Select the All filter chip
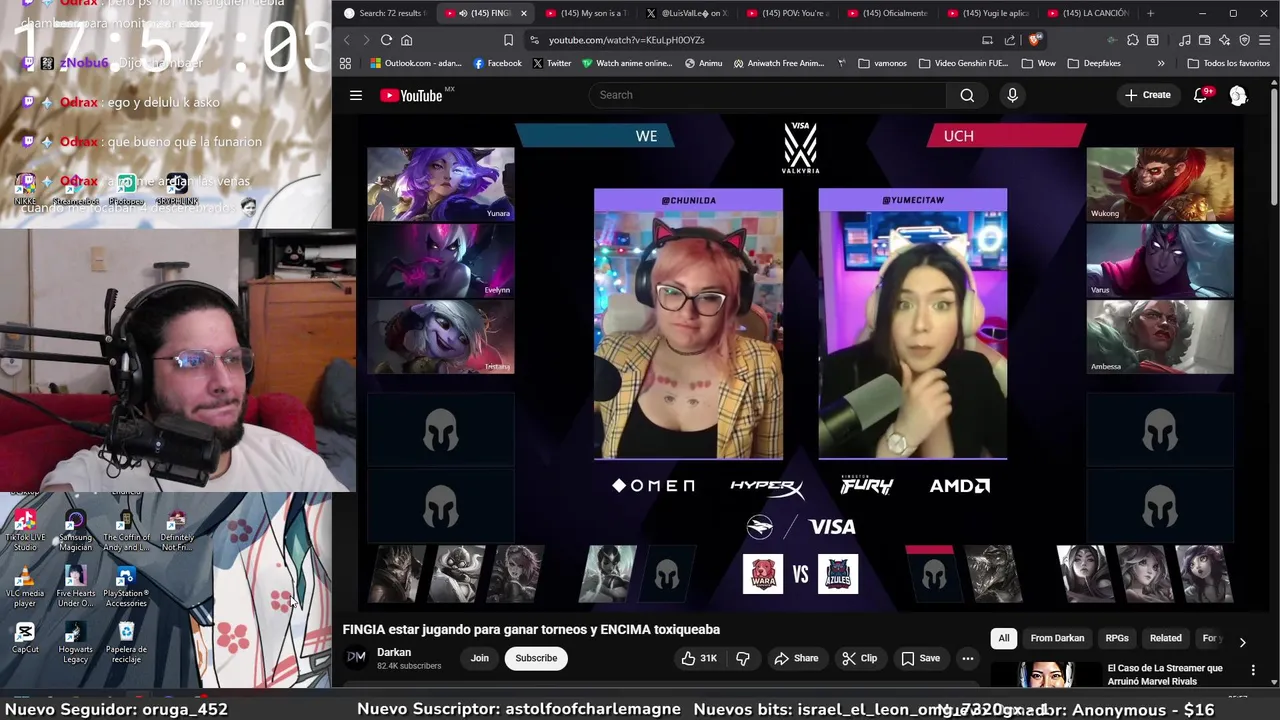 pyautogui.click(x=1004, y=638)
